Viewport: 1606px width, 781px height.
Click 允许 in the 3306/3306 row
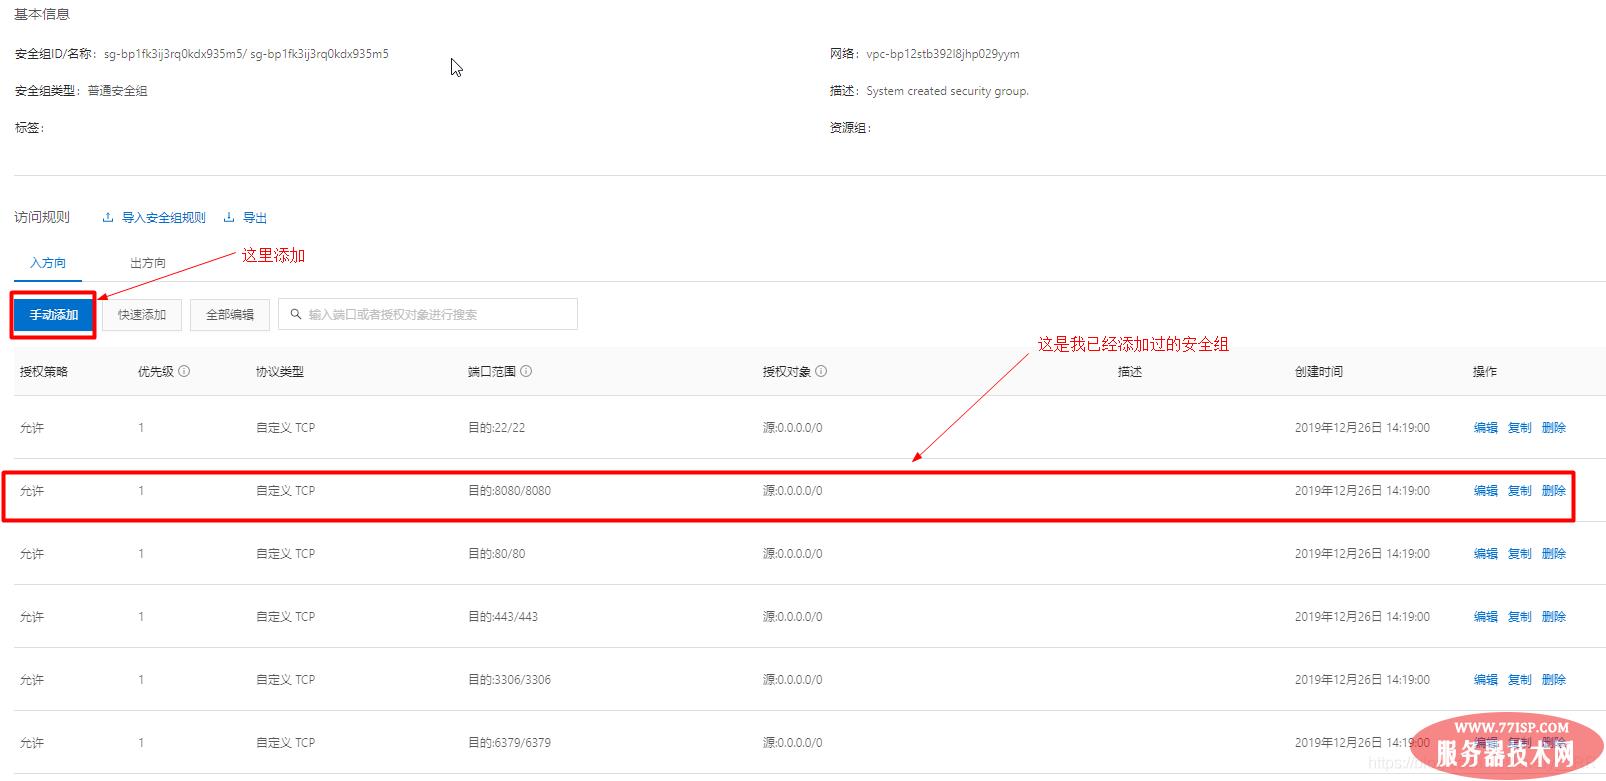(x=32, y=680)
